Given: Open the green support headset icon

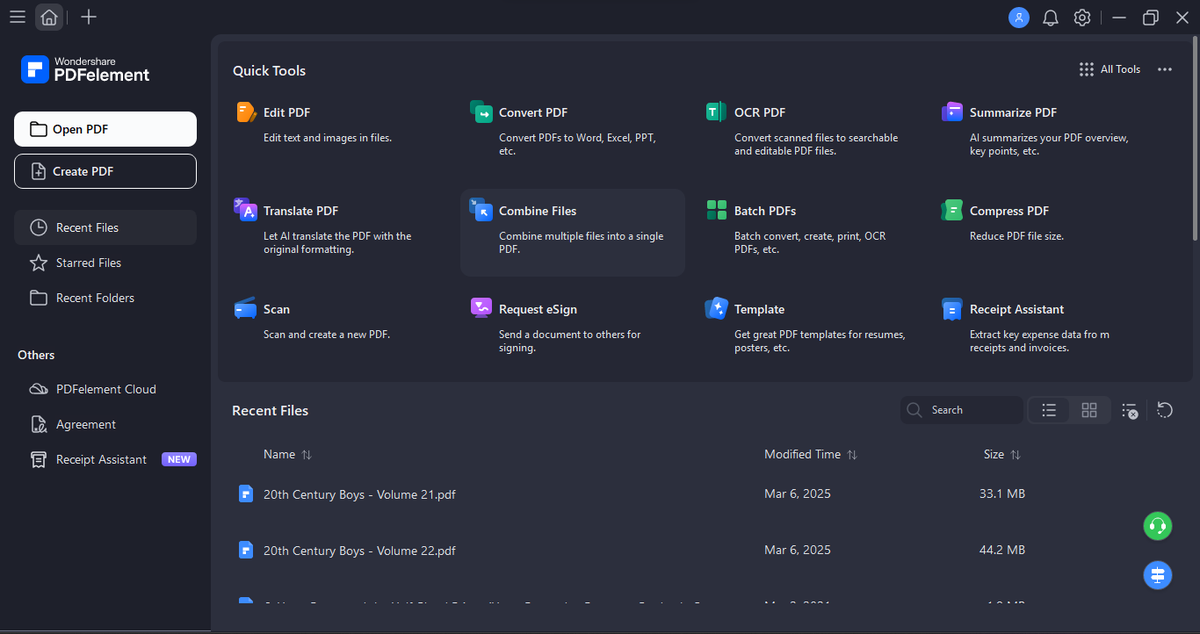Looking at the screenshot, I should click(1157, 525).
